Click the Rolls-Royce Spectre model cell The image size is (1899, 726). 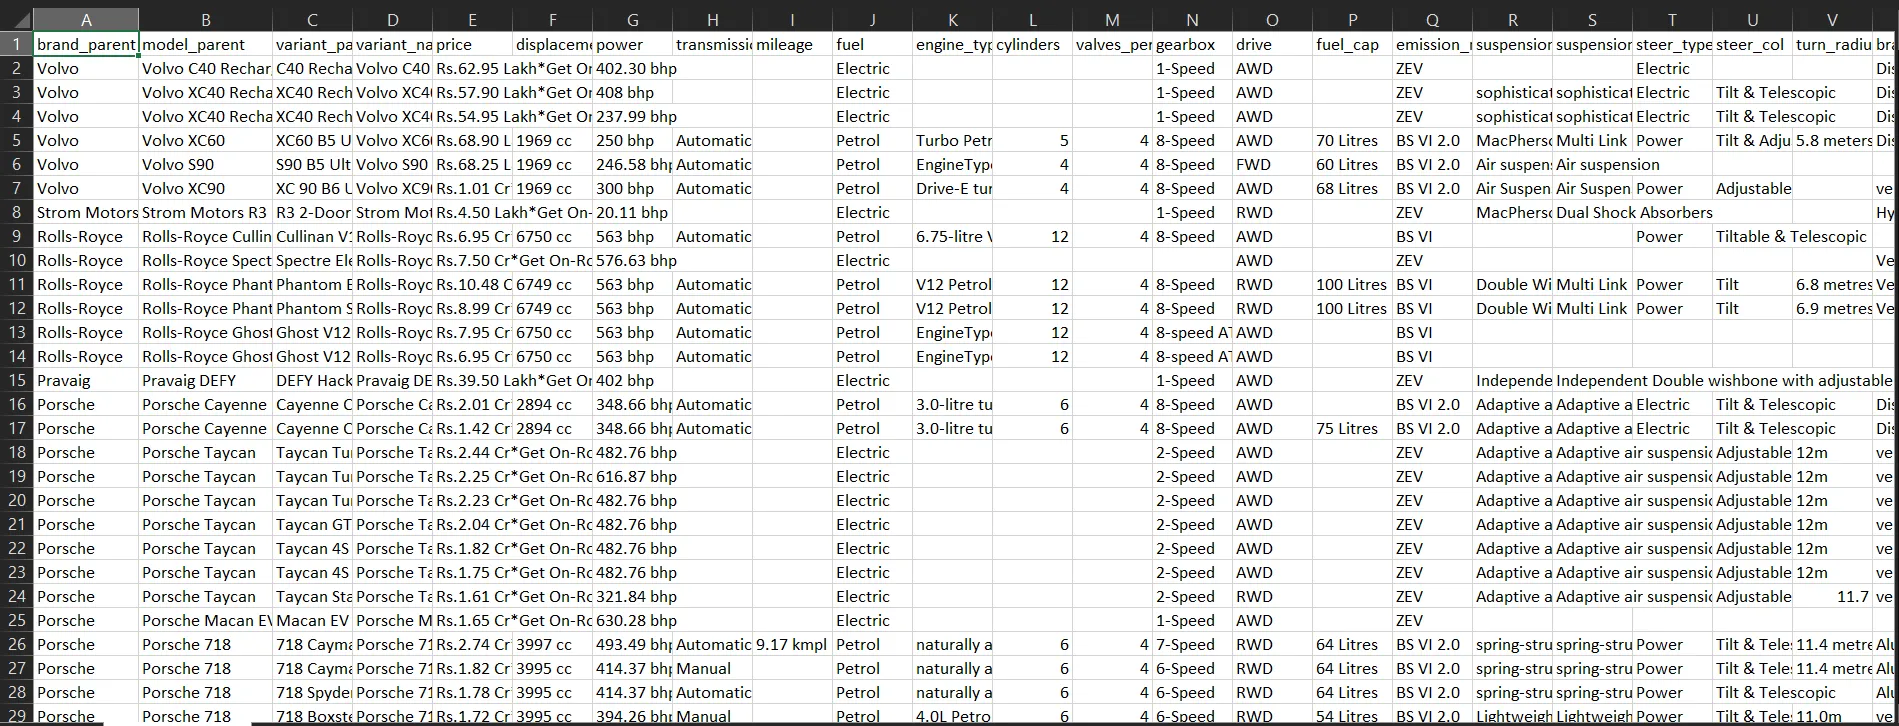pos(205,260)
